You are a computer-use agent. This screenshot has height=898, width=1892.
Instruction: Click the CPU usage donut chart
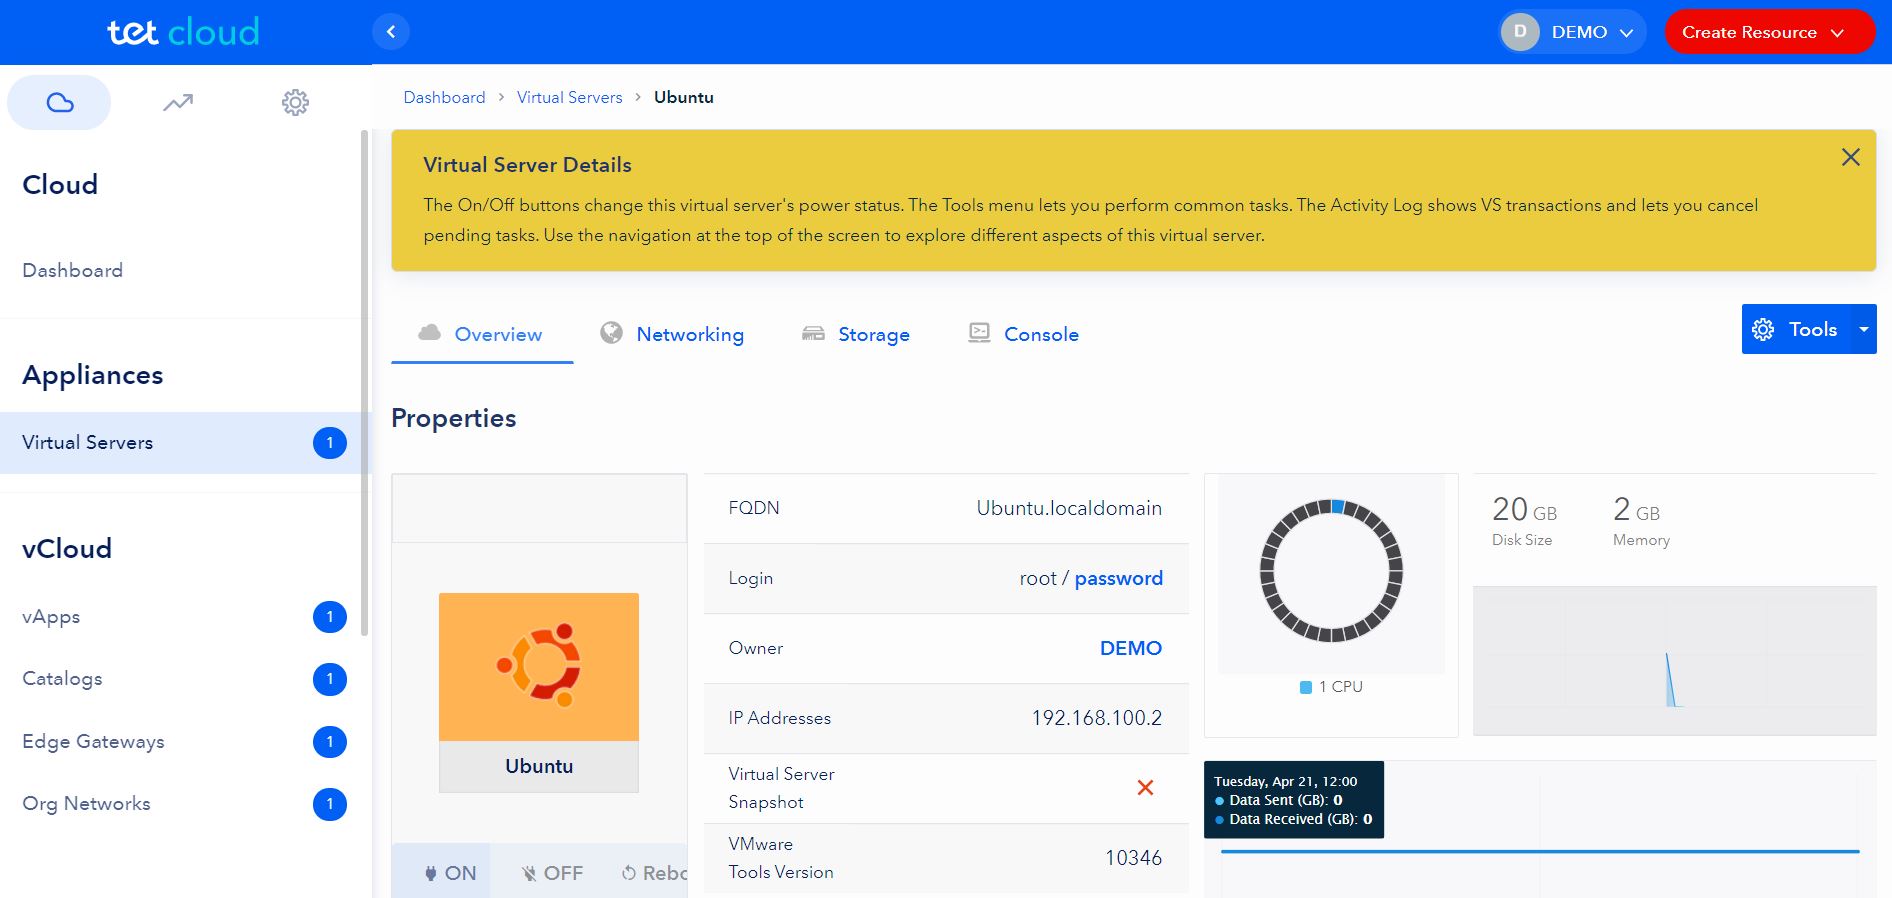pos(1331,570)
